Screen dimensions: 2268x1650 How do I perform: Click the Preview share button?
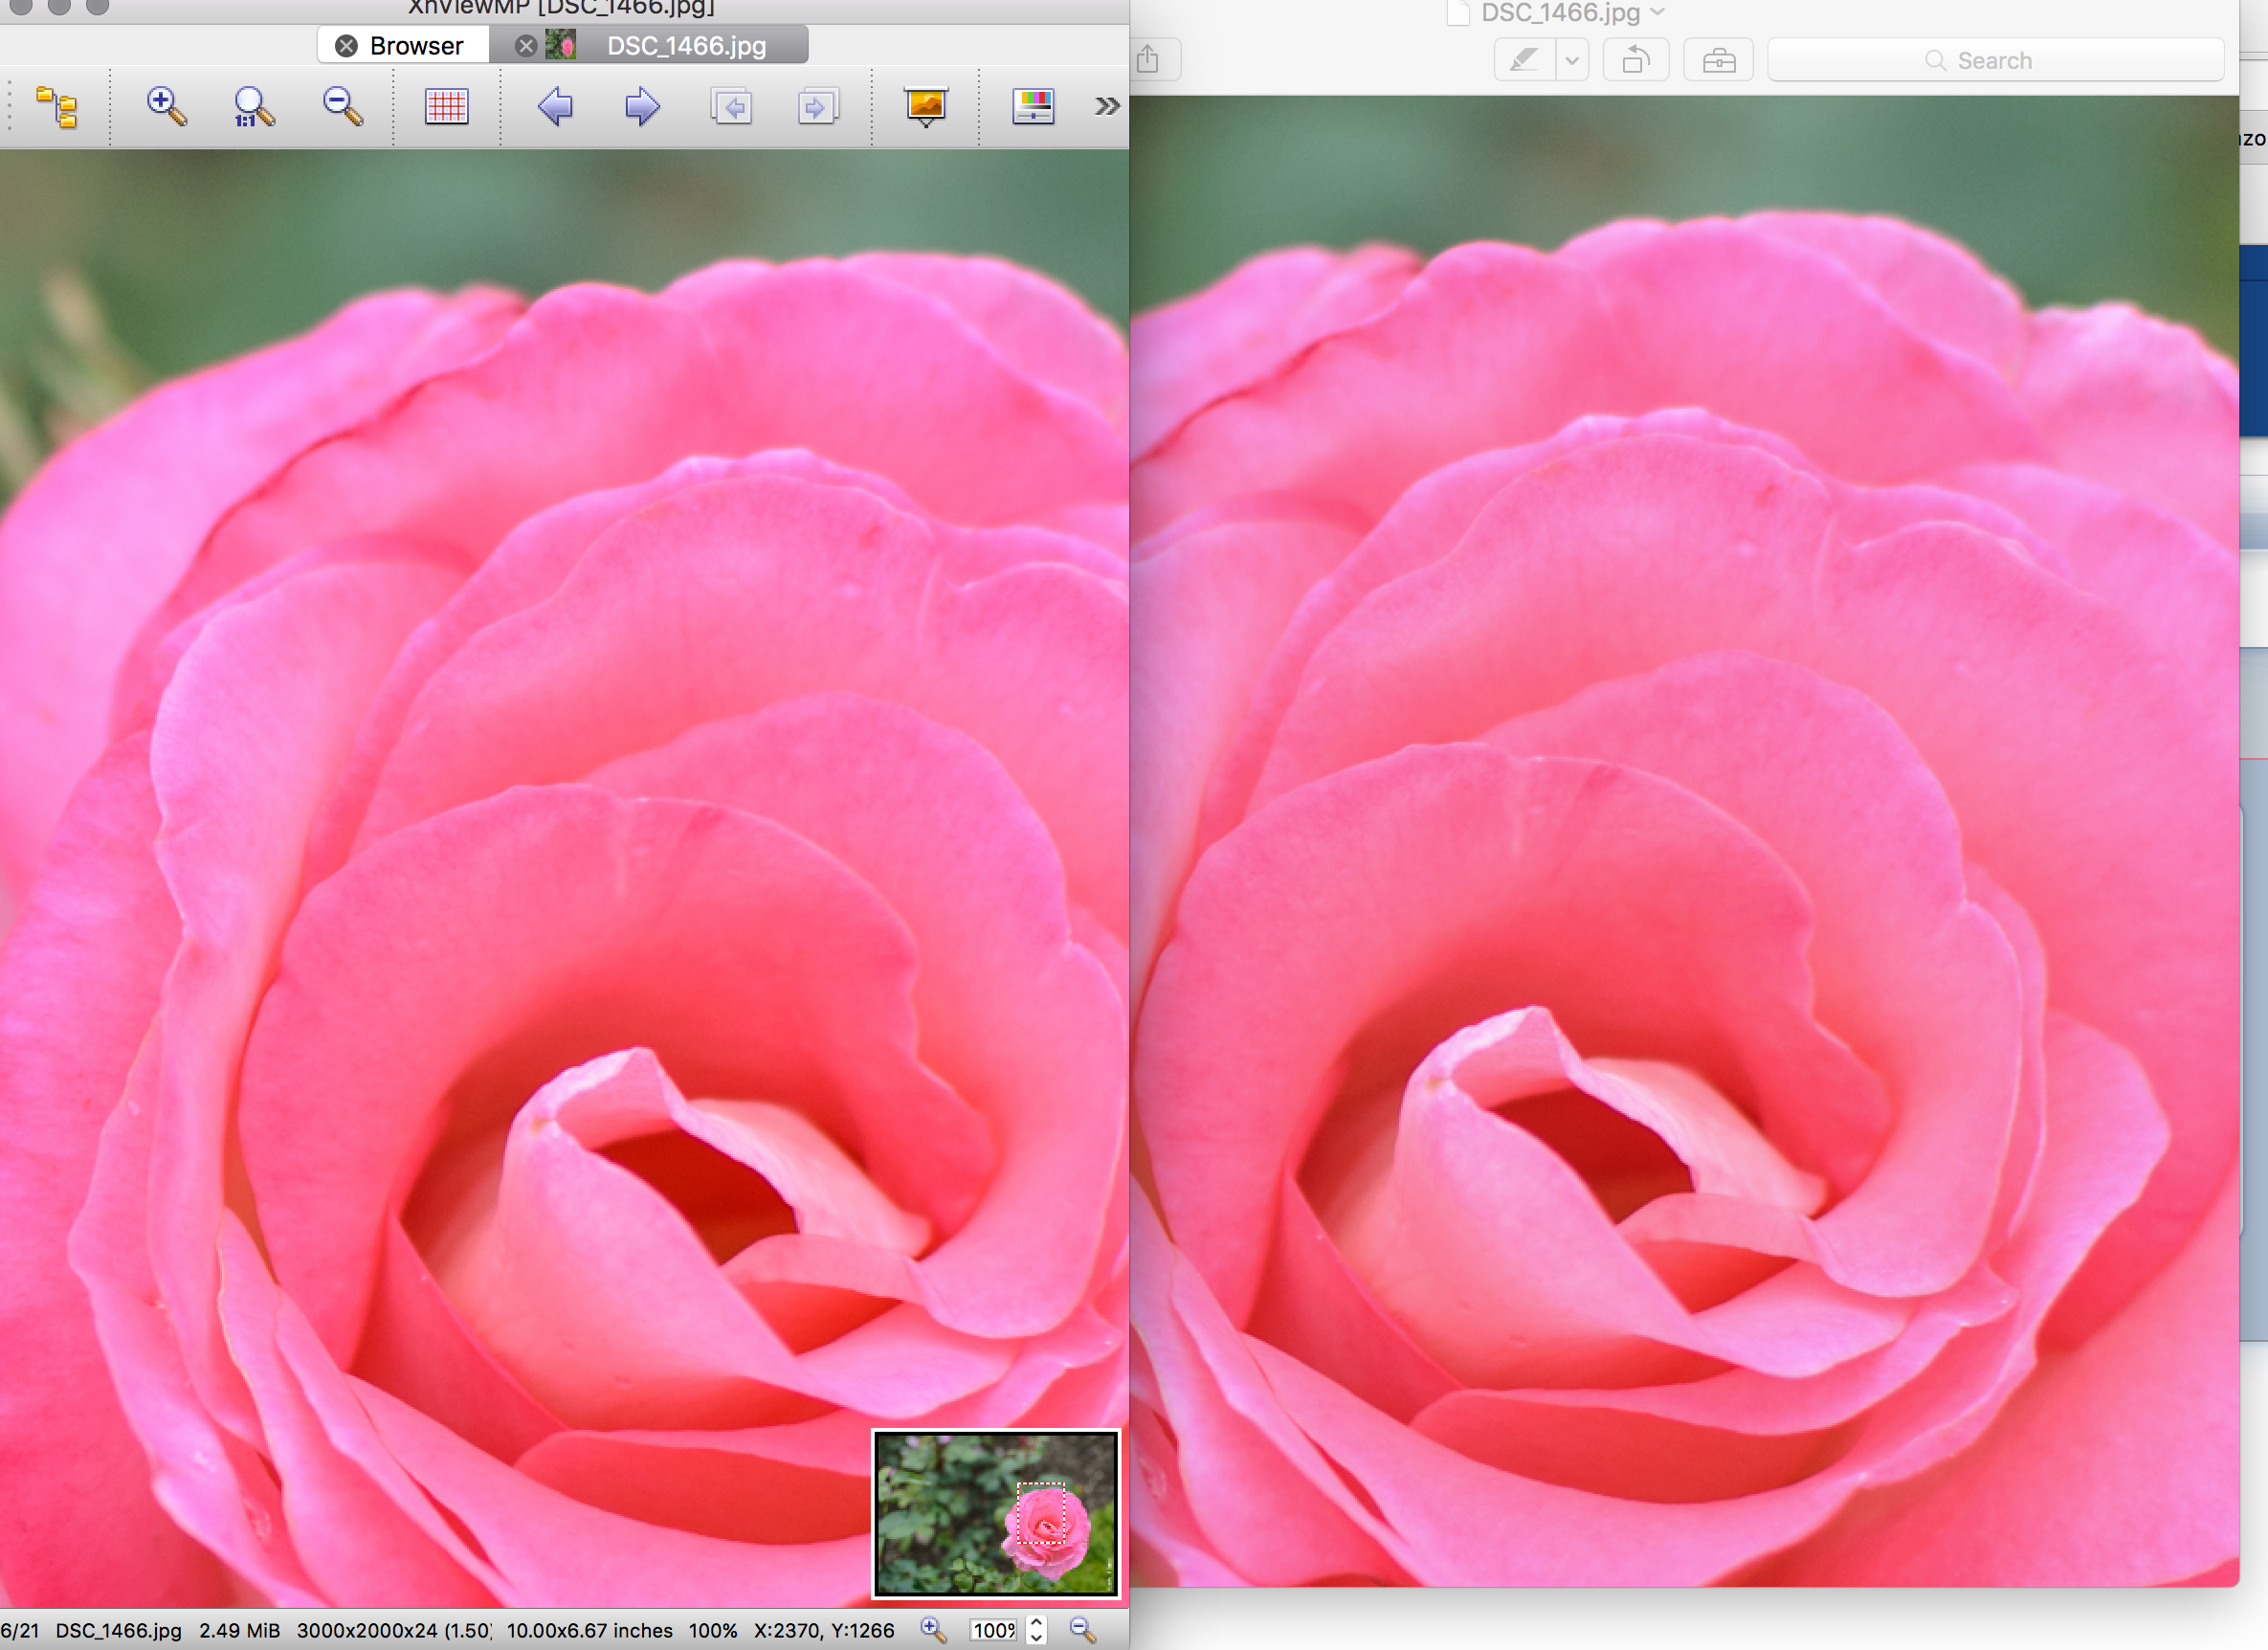(1148, 60)
